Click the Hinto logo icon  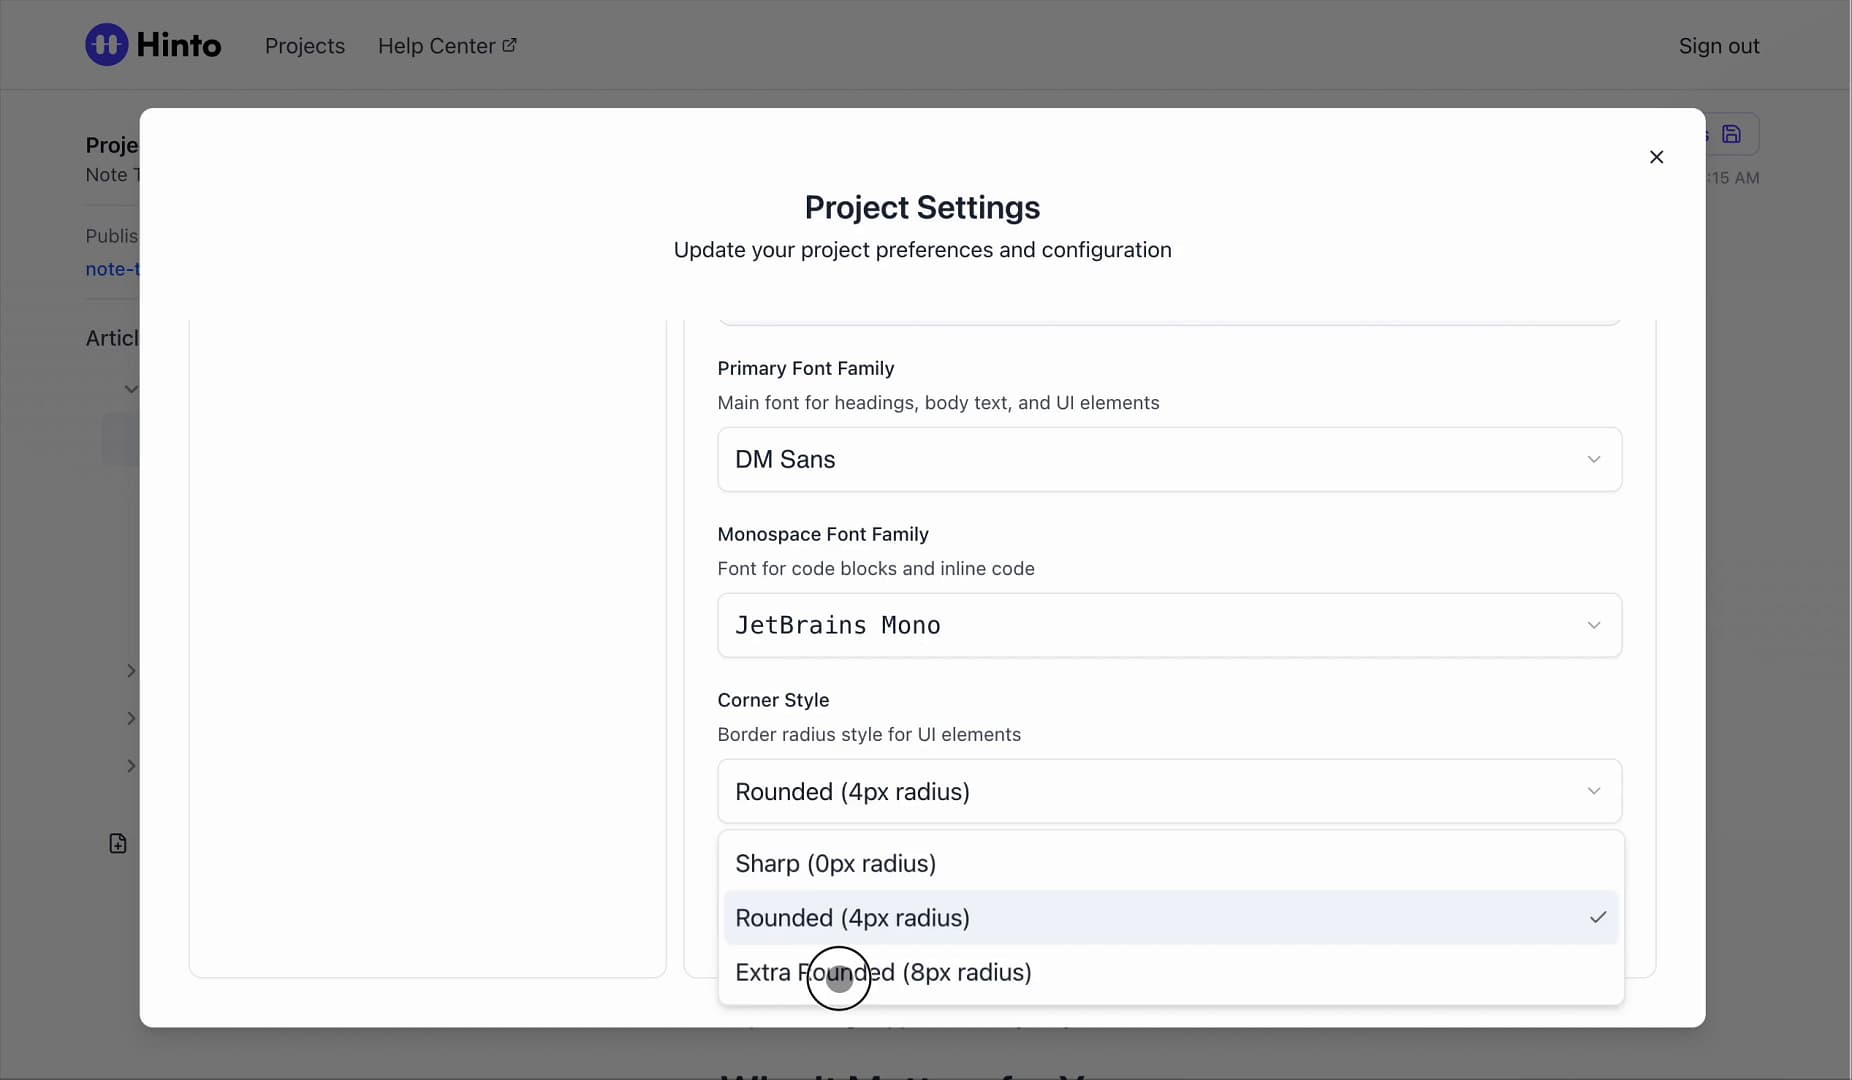click(107, 45)
